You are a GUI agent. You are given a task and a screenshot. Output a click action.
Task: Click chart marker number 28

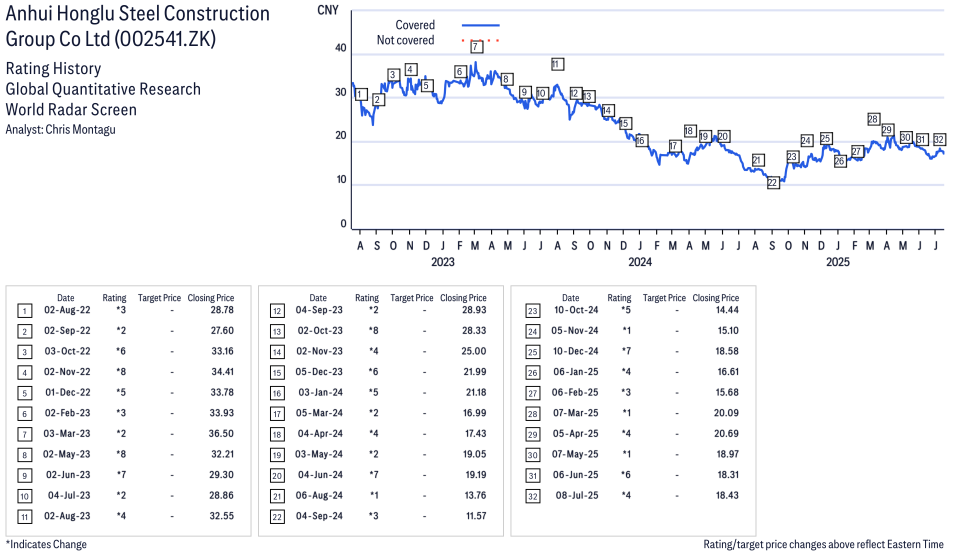pyautogui.click(x=873, y=119)
